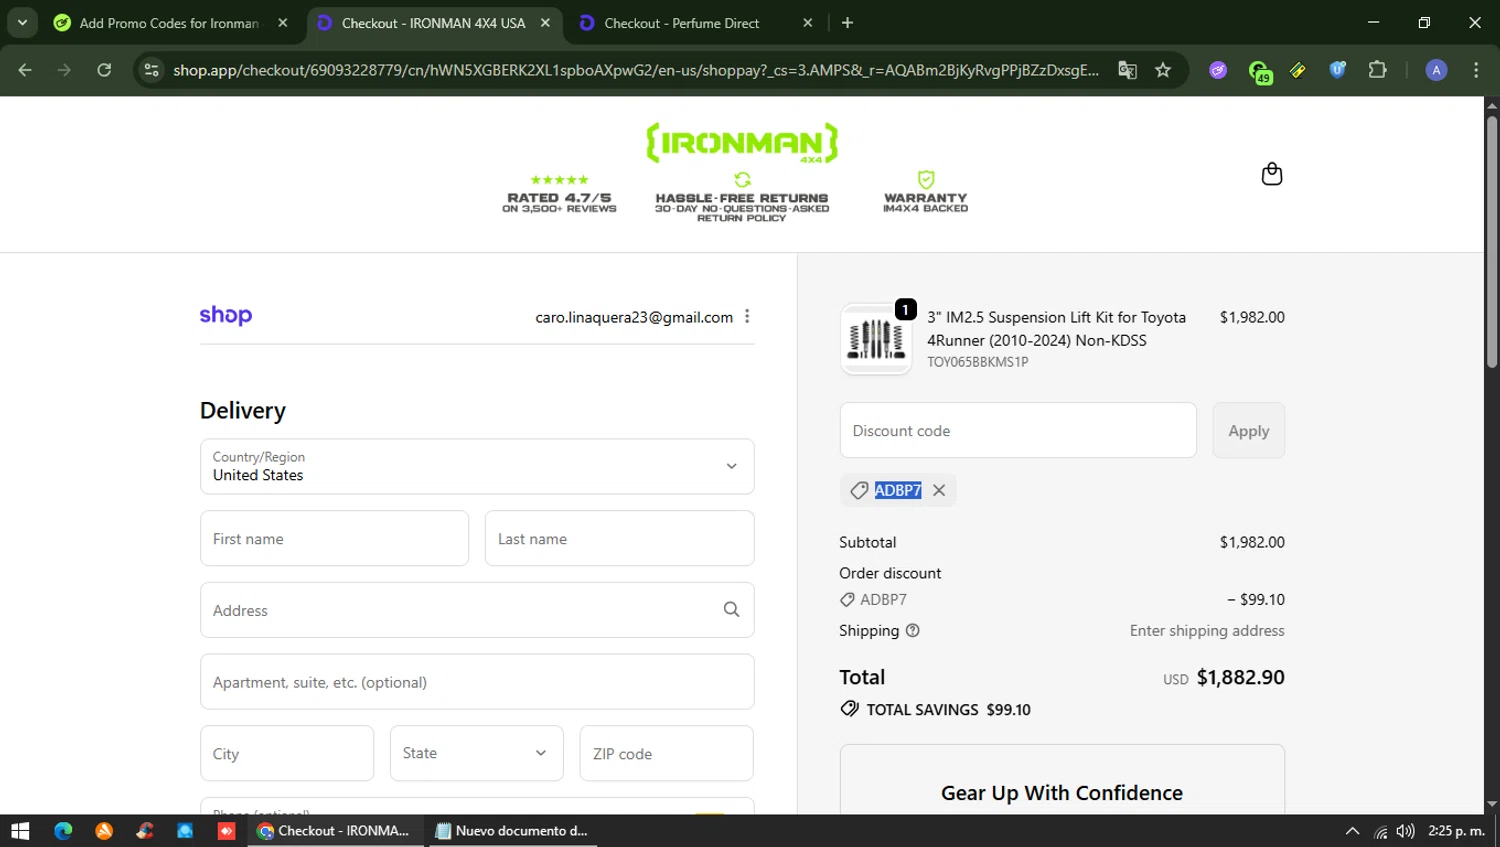Click the browser address bar URL
The width and height of the screenshot is (1500, 847).
tap(636, 70)
